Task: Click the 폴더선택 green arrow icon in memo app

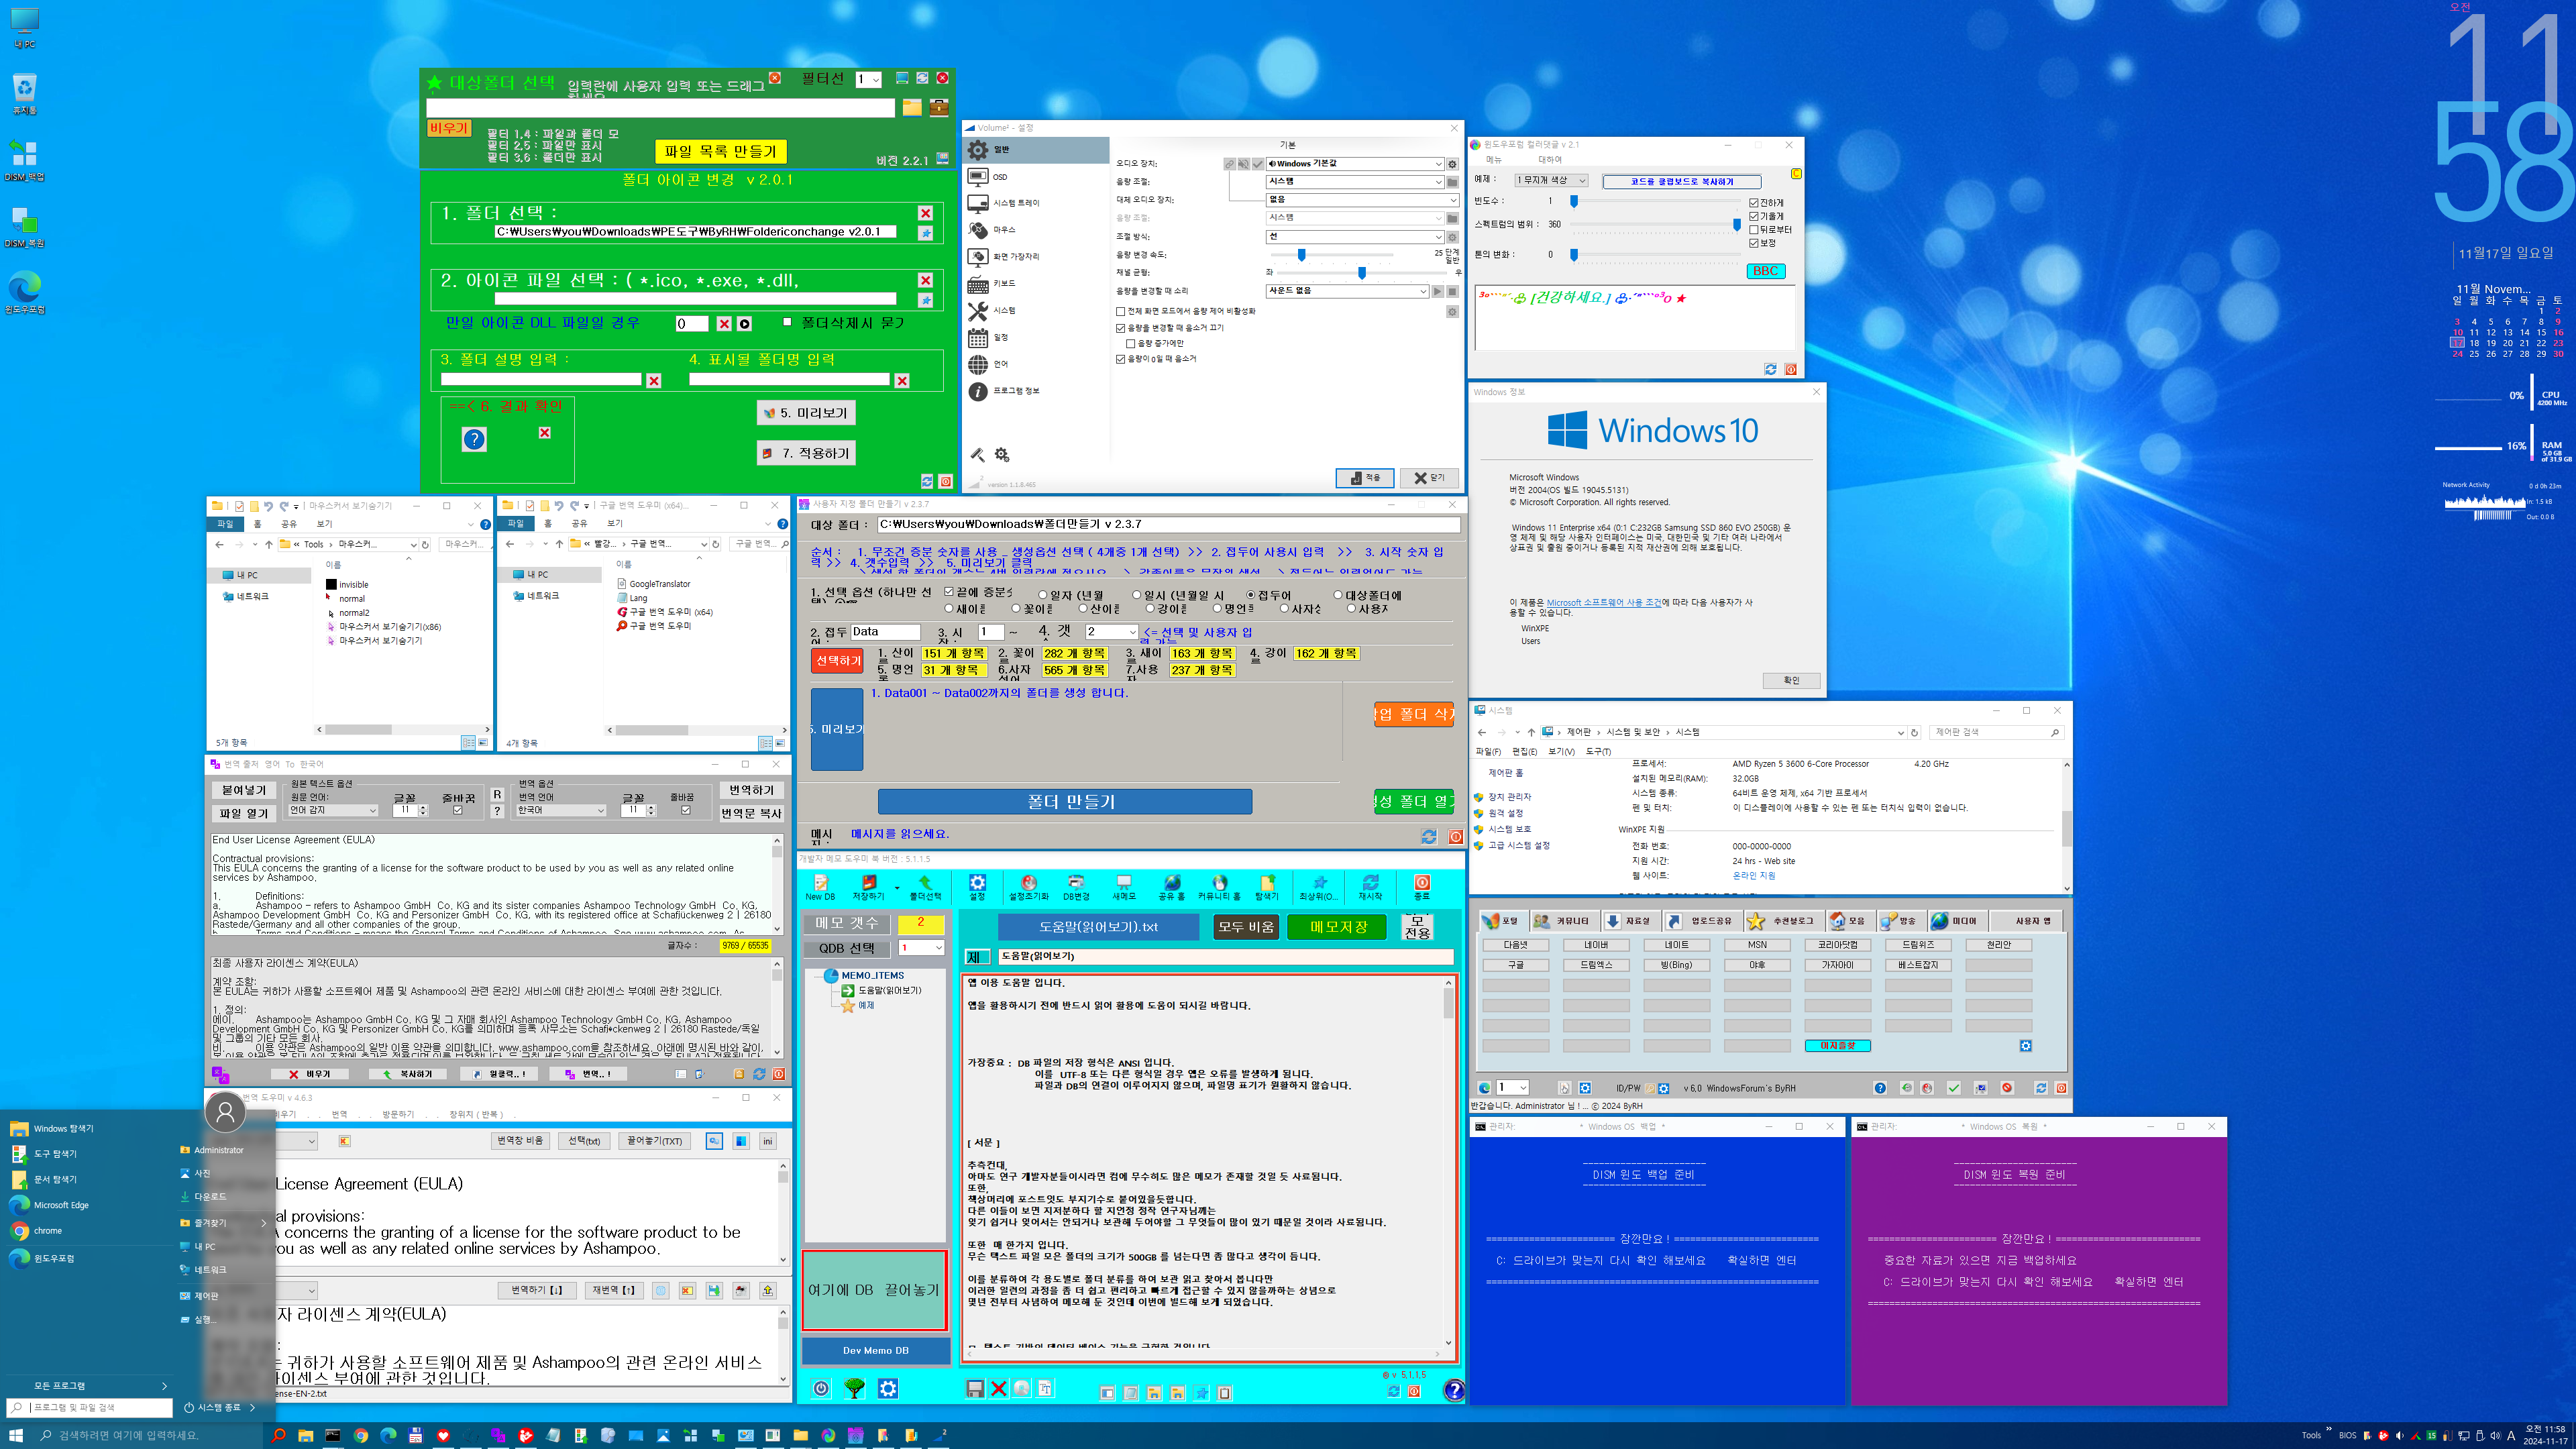Action: [x=925, y=887]
